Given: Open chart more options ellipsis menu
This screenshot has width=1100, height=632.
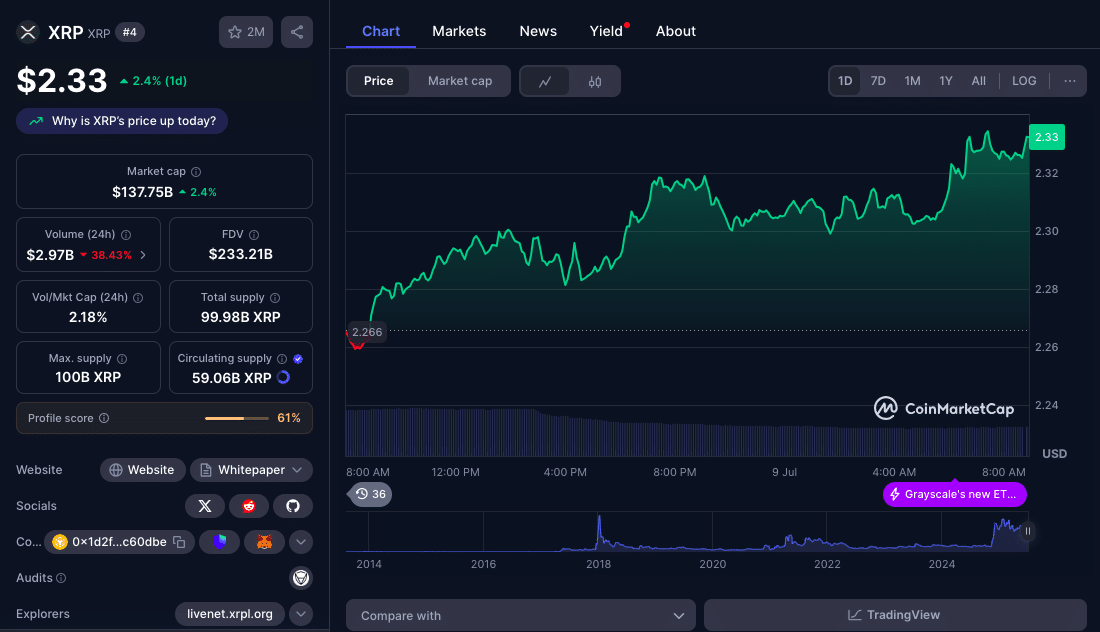Looking at the screenshot, I should tap(1069, 81).
